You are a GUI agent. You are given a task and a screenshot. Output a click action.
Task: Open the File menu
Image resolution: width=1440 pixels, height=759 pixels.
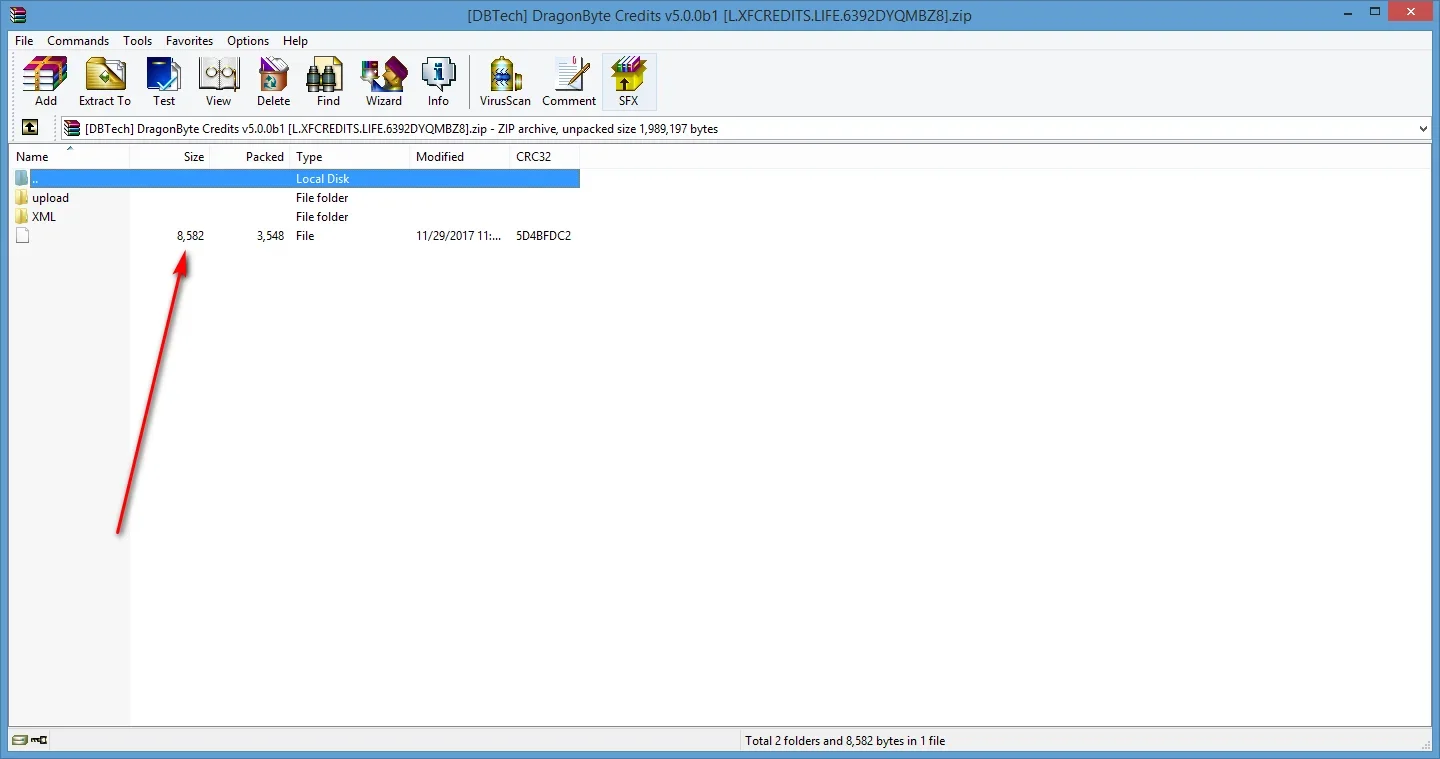(24, 41)
